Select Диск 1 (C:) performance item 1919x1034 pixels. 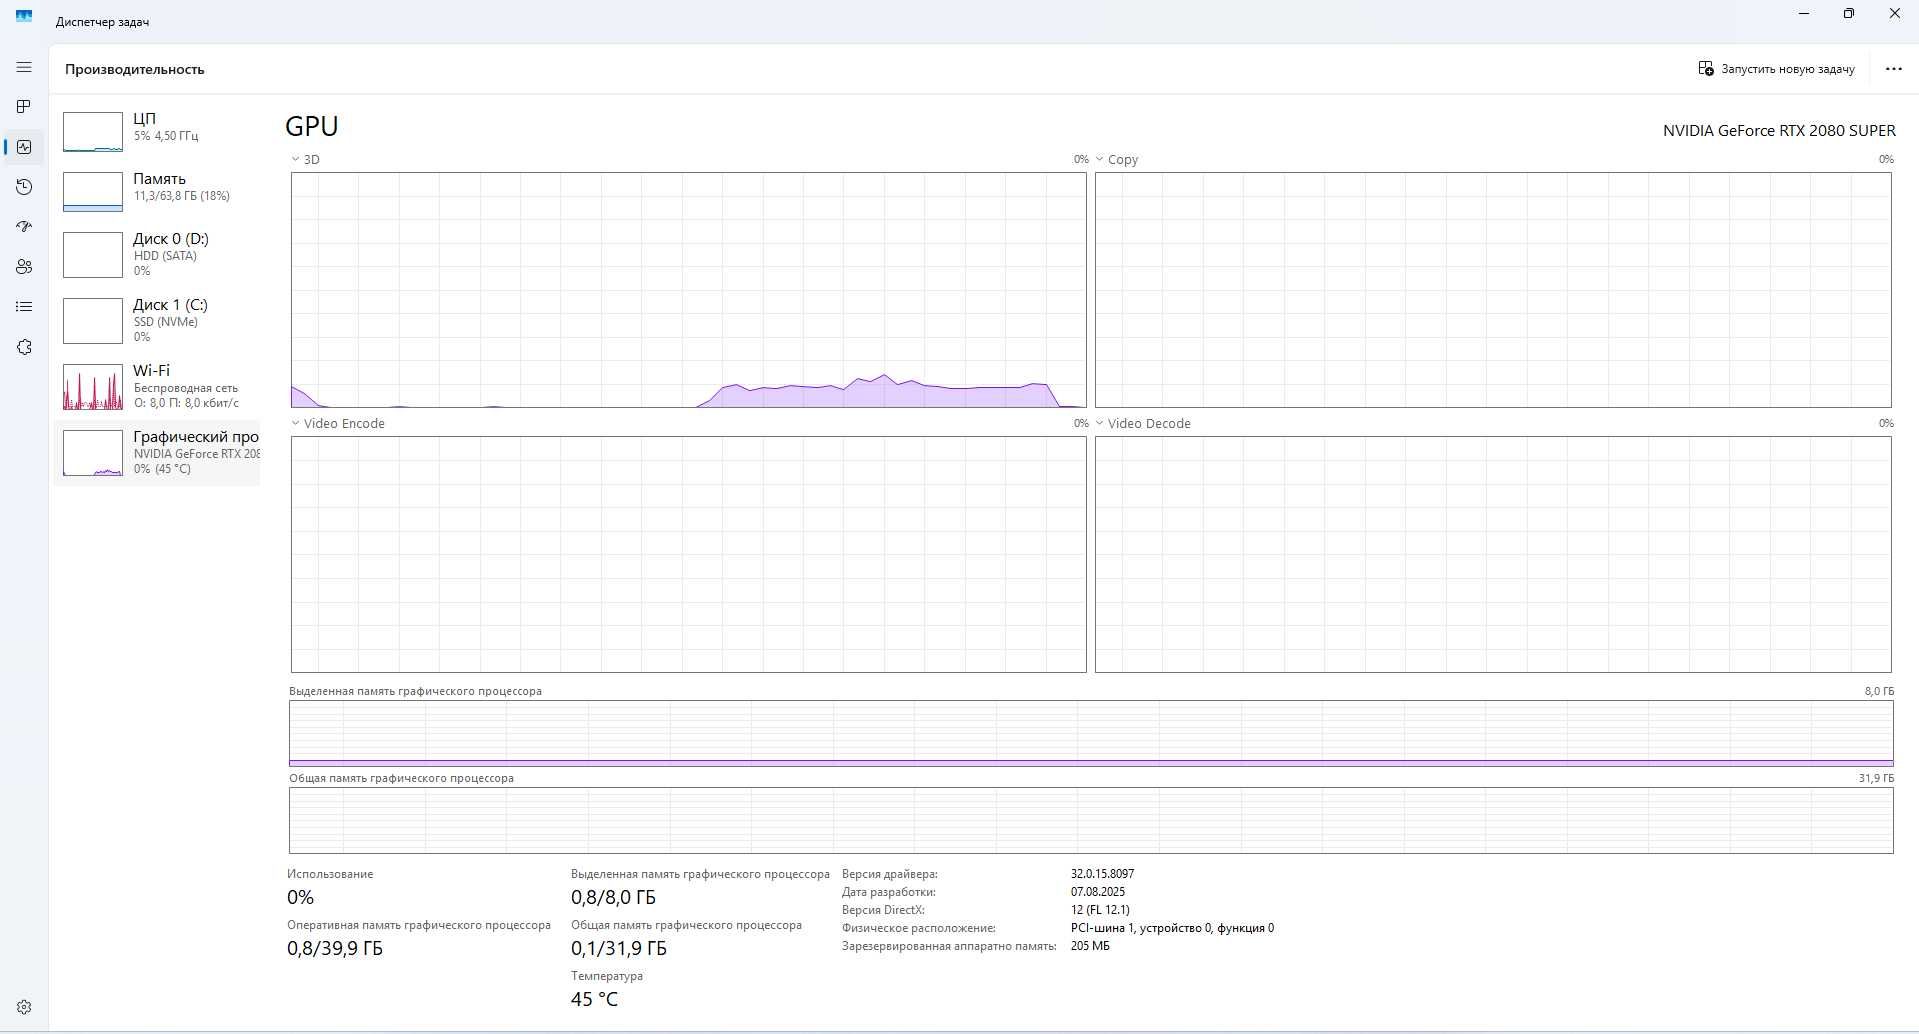click(x=157, y=320)
